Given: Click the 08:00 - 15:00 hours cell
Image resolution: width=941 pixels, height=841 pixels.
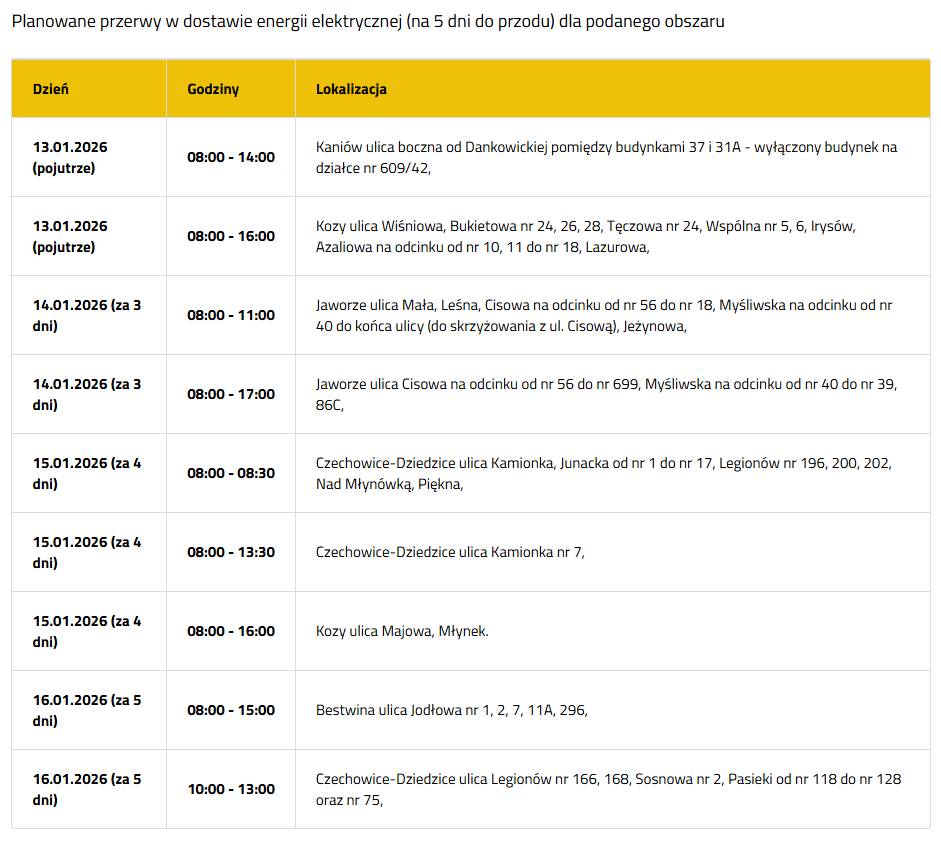Looking at the screenshot, I should 231,711.
